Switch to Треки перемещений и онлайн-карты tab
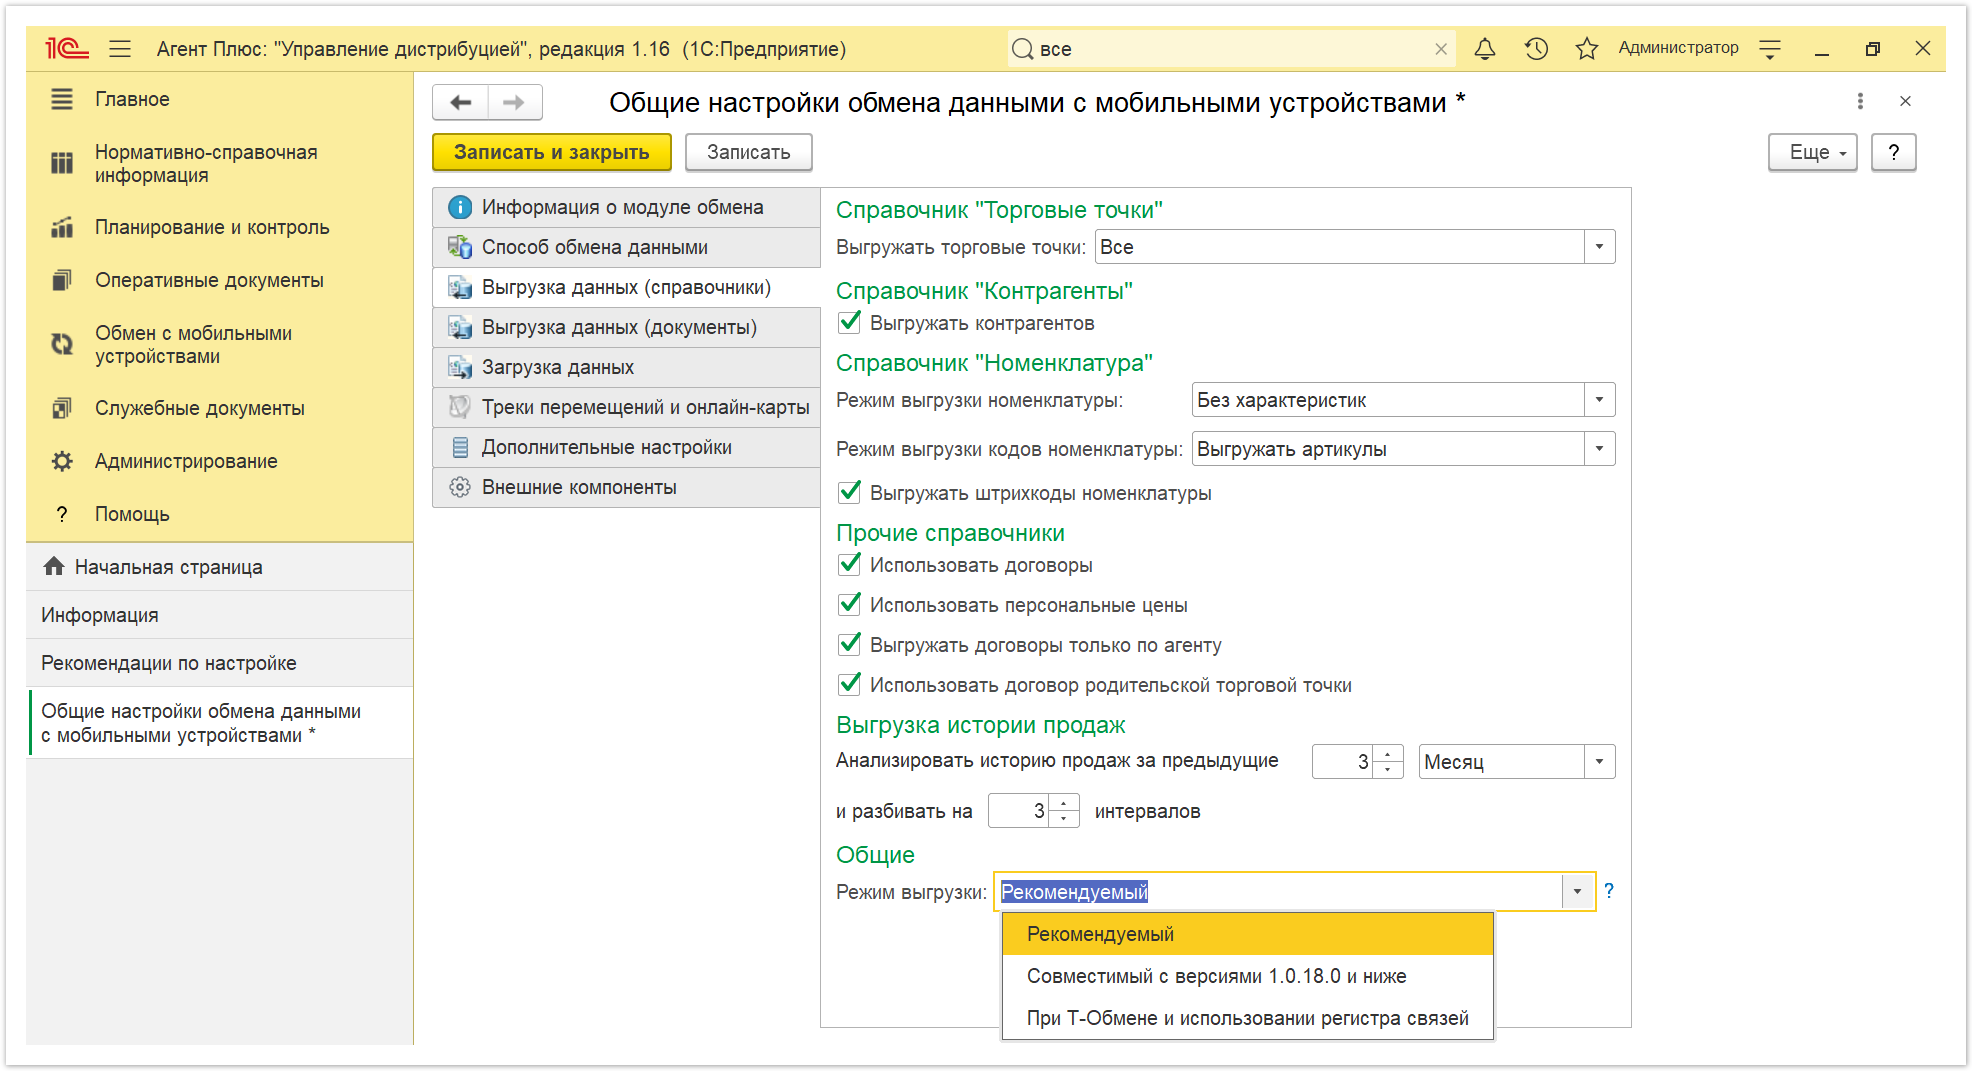 [x=626, y=407]
